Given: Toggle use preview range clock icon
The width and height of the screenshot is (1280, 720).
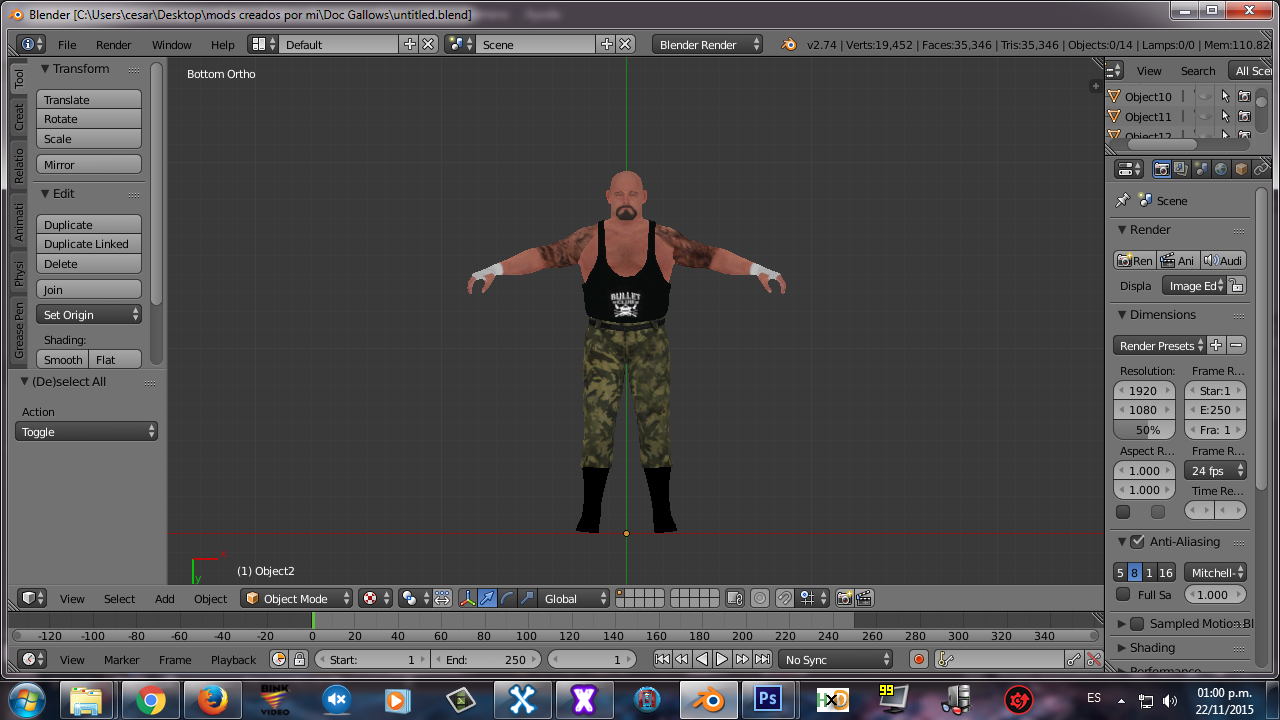Looking at the screenshot, I should [279, 659].
